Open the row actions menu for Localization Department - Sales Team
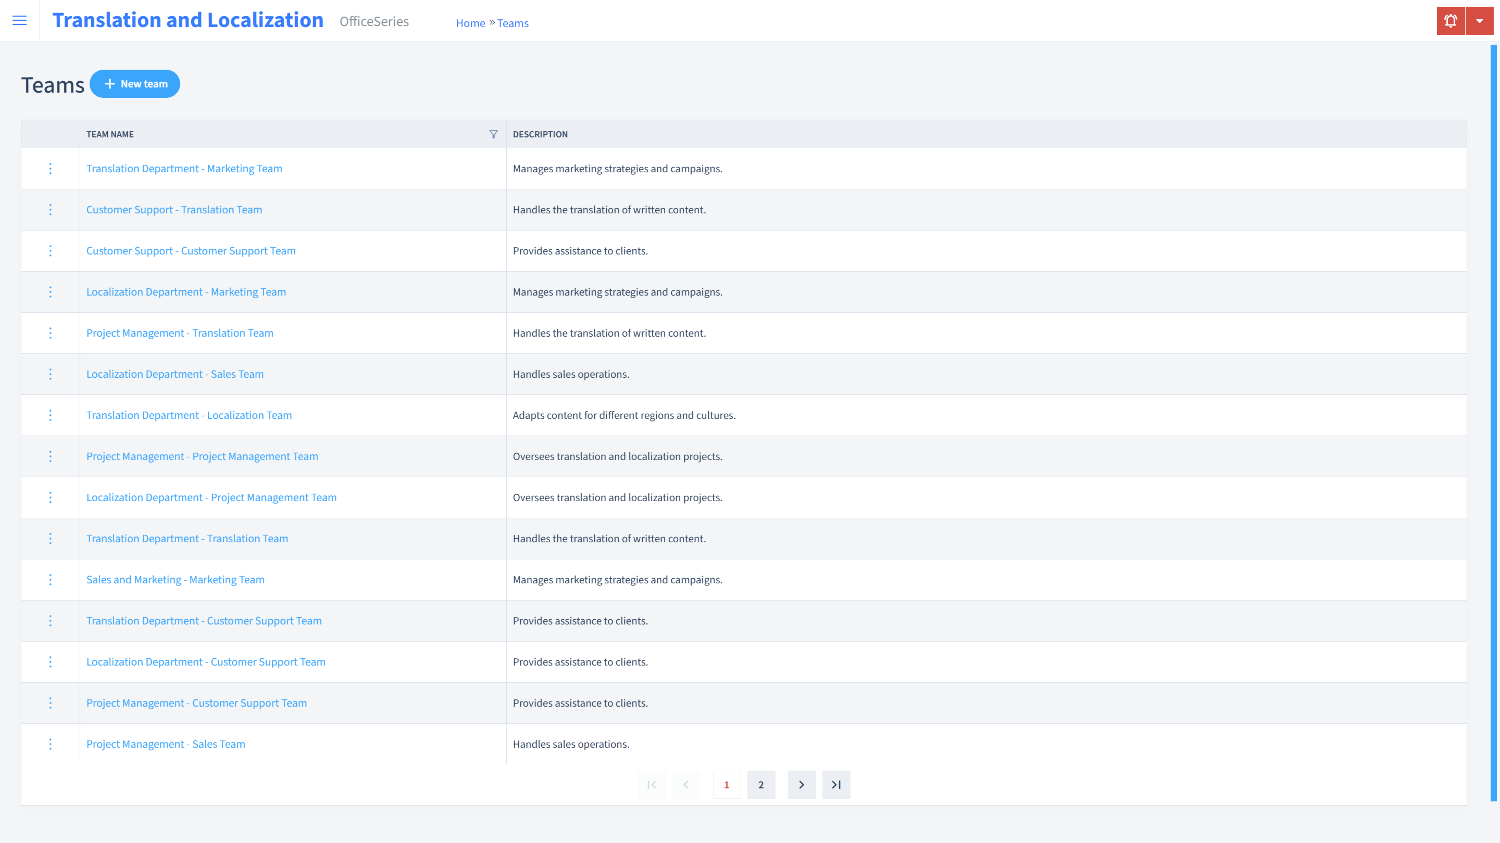Viewport: 1500px width, 843px height. 50,373
